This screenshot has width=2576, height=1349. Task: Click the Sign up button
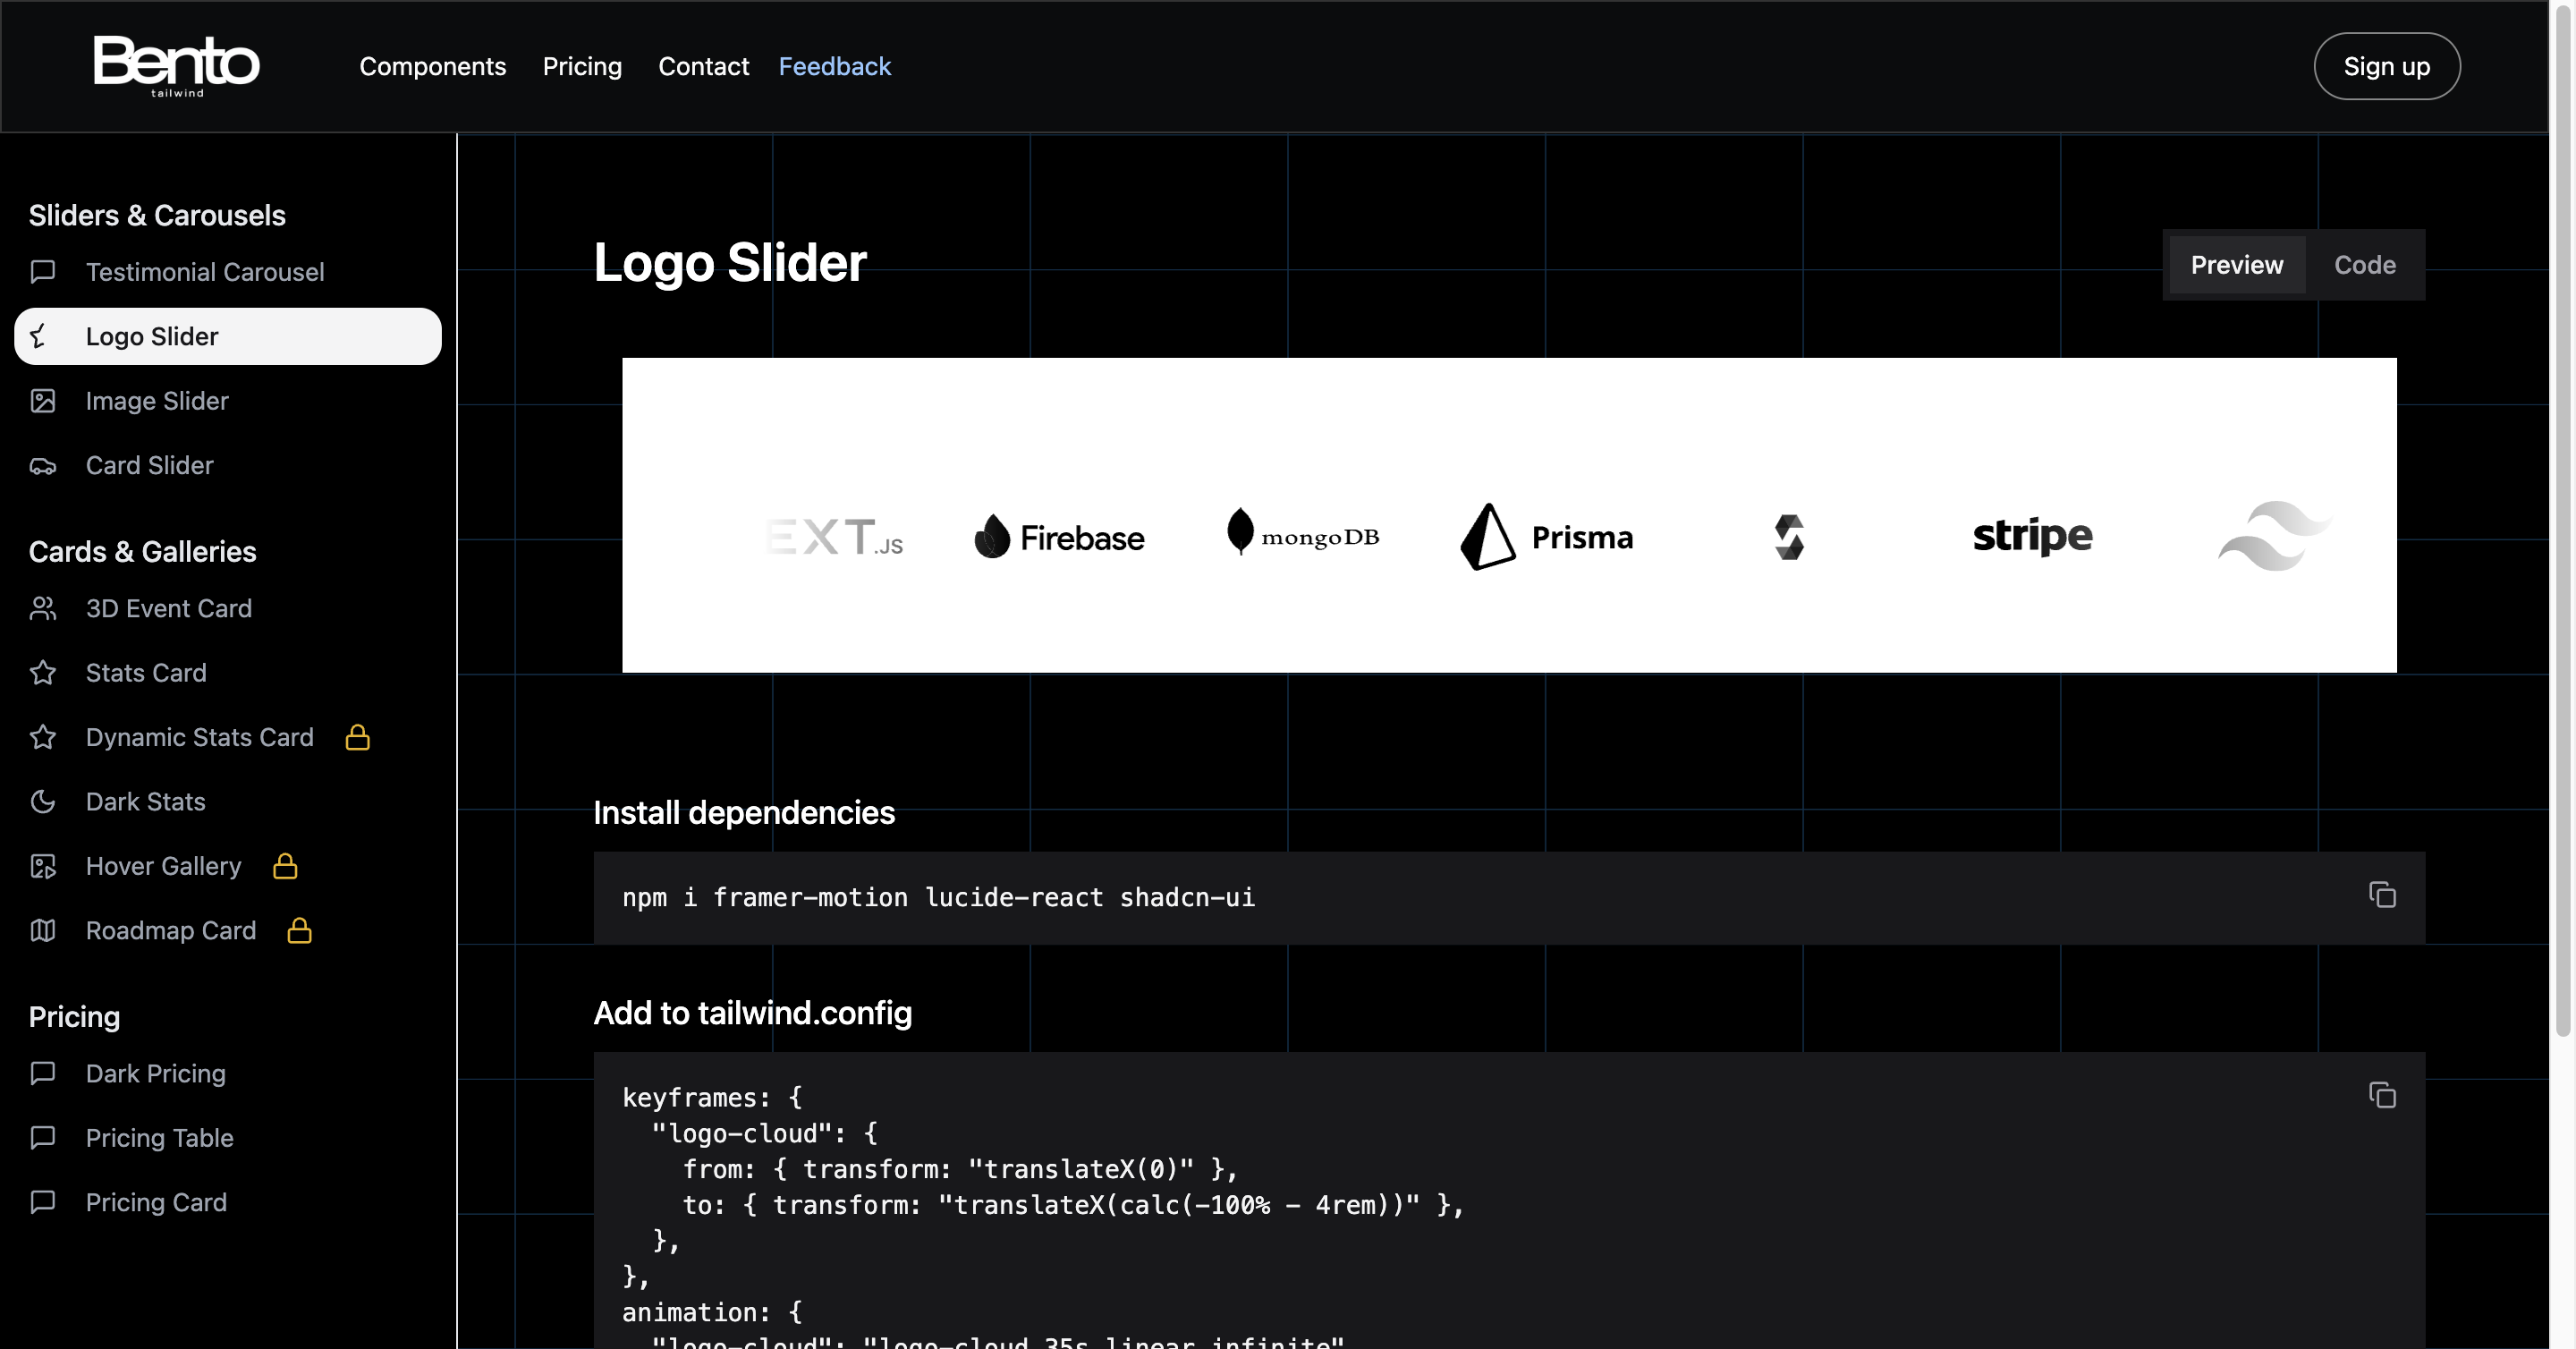point(2386,66)
